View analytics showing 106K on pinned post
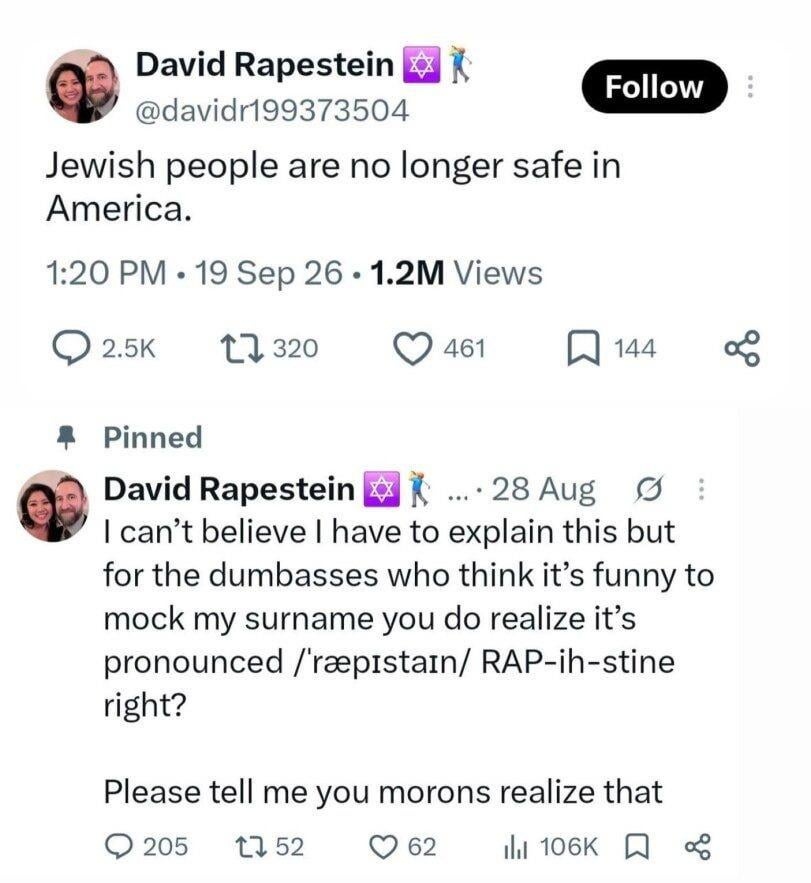The image size is (811, 883). tap(551, 846)
